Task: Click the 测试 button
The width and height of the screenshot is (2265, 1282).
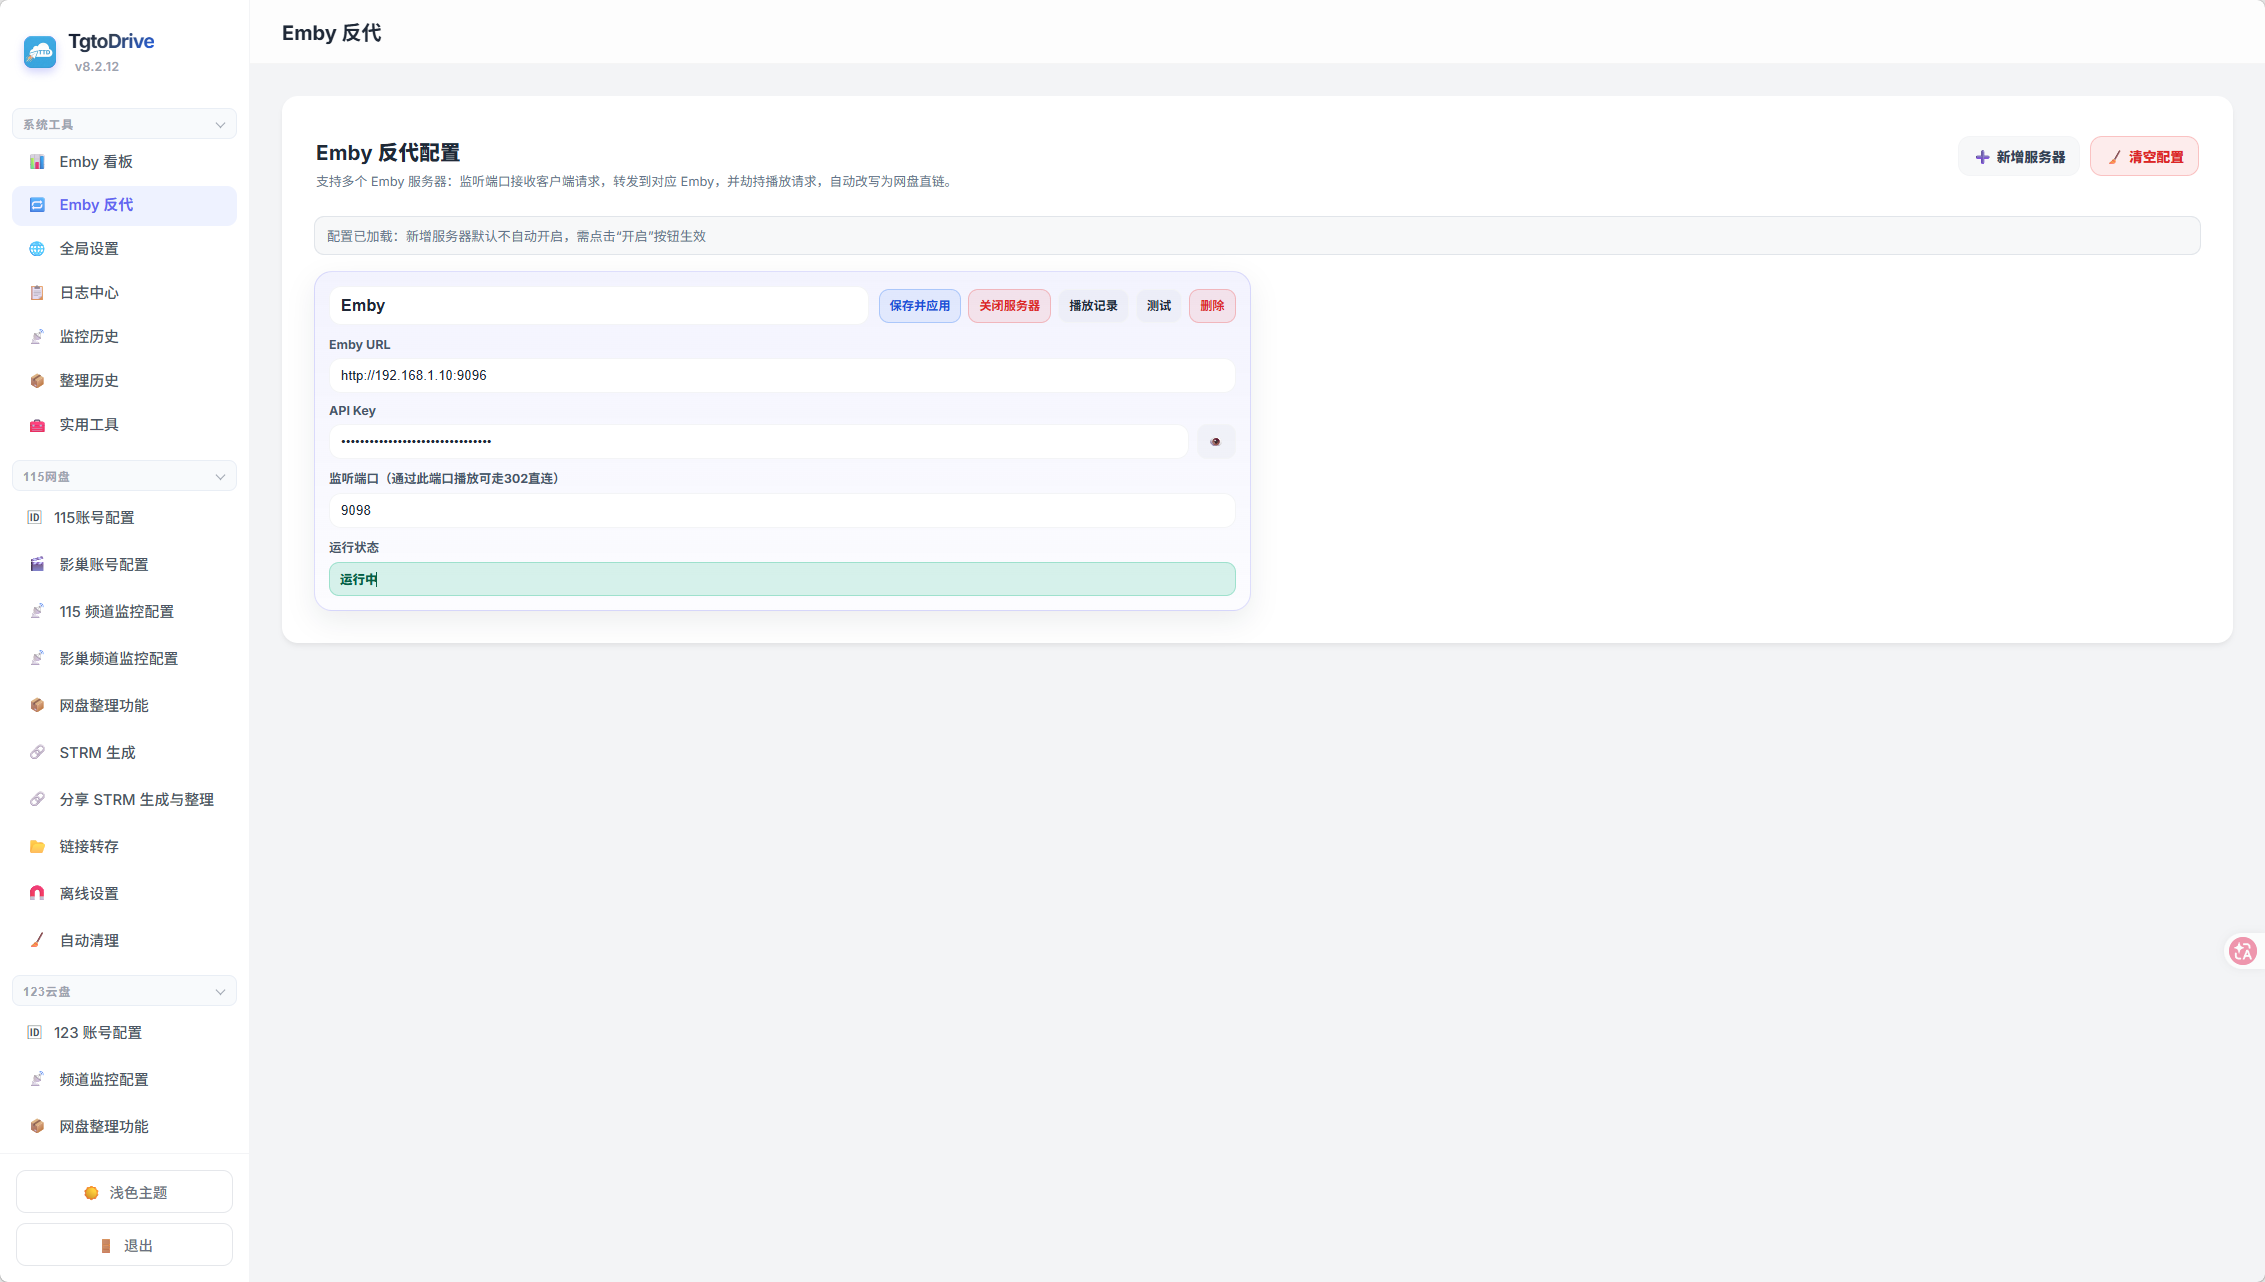Action: (1159, 306)
